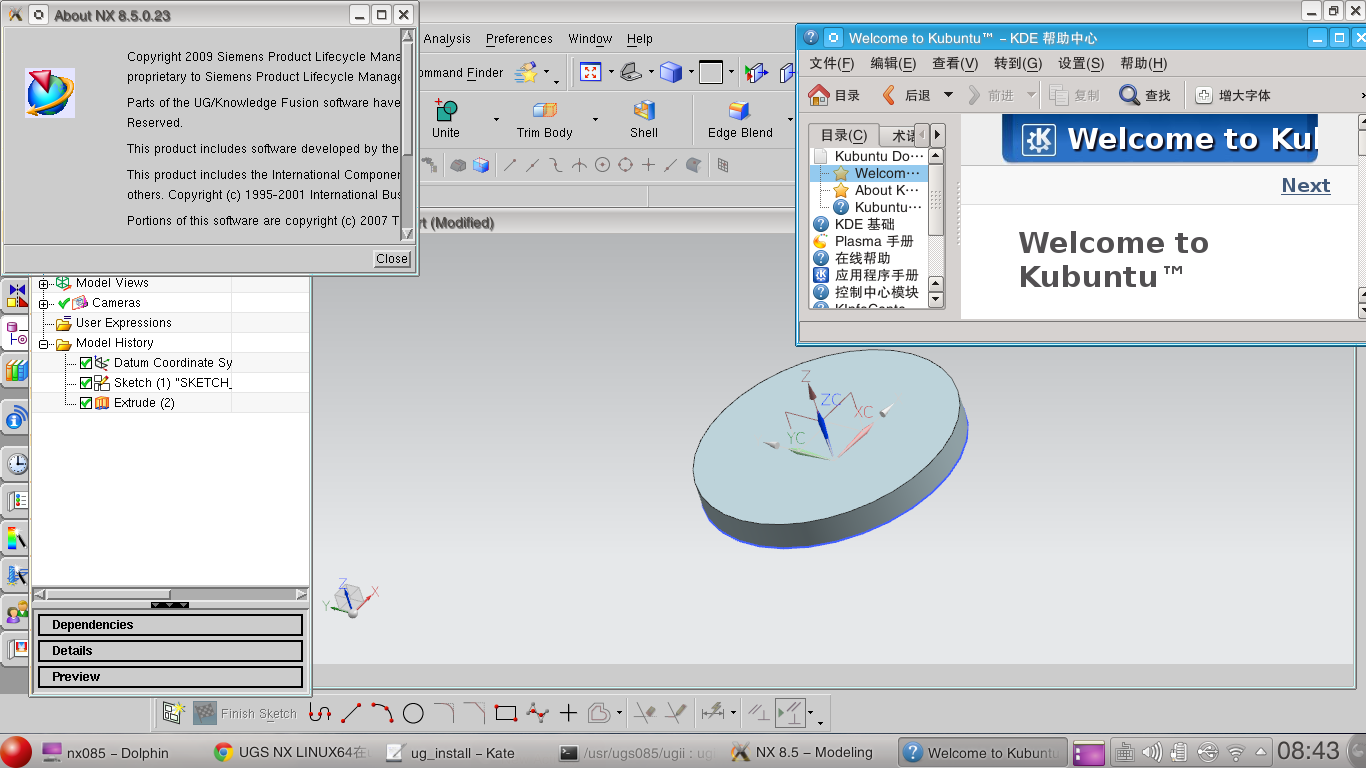The height and width of the screenshot is (768, 1366).
Task: Open the Edge Blend dropdown arrow
Action: (790, 120)
